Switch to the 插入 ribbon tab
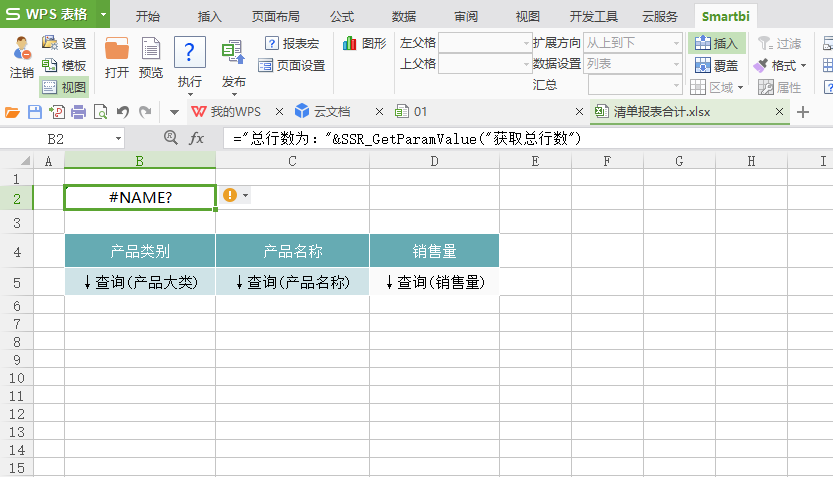 click(x=209, y=16)
